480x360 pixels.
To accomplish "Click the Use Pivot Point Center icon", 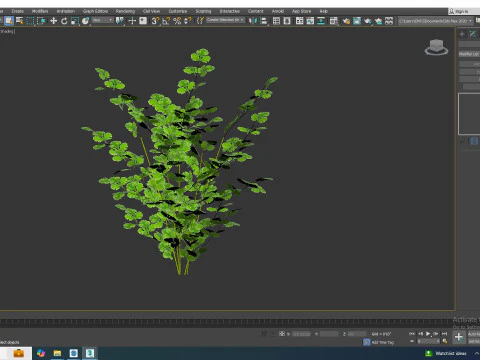I will coord(119,21).
